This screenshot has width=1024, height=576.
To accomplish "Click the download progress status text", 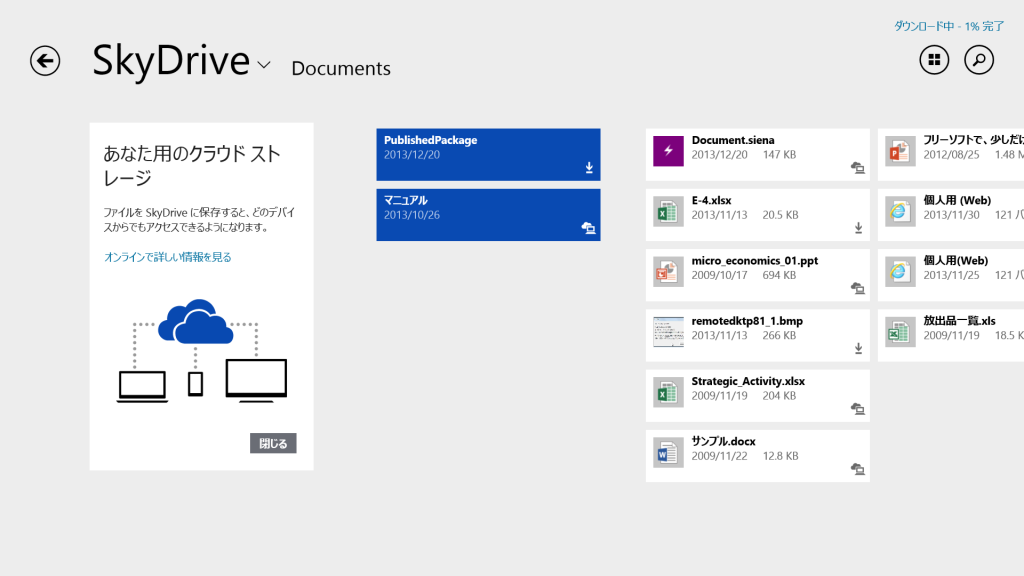I will pos(949,26).
